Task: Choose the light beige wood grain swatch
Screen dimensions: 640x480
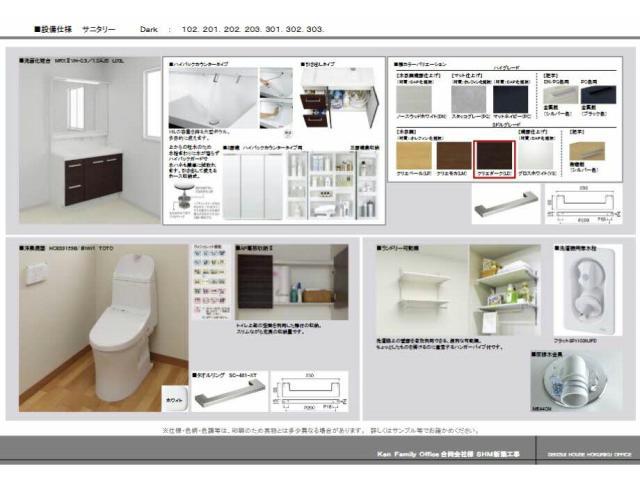Action: 414,156
